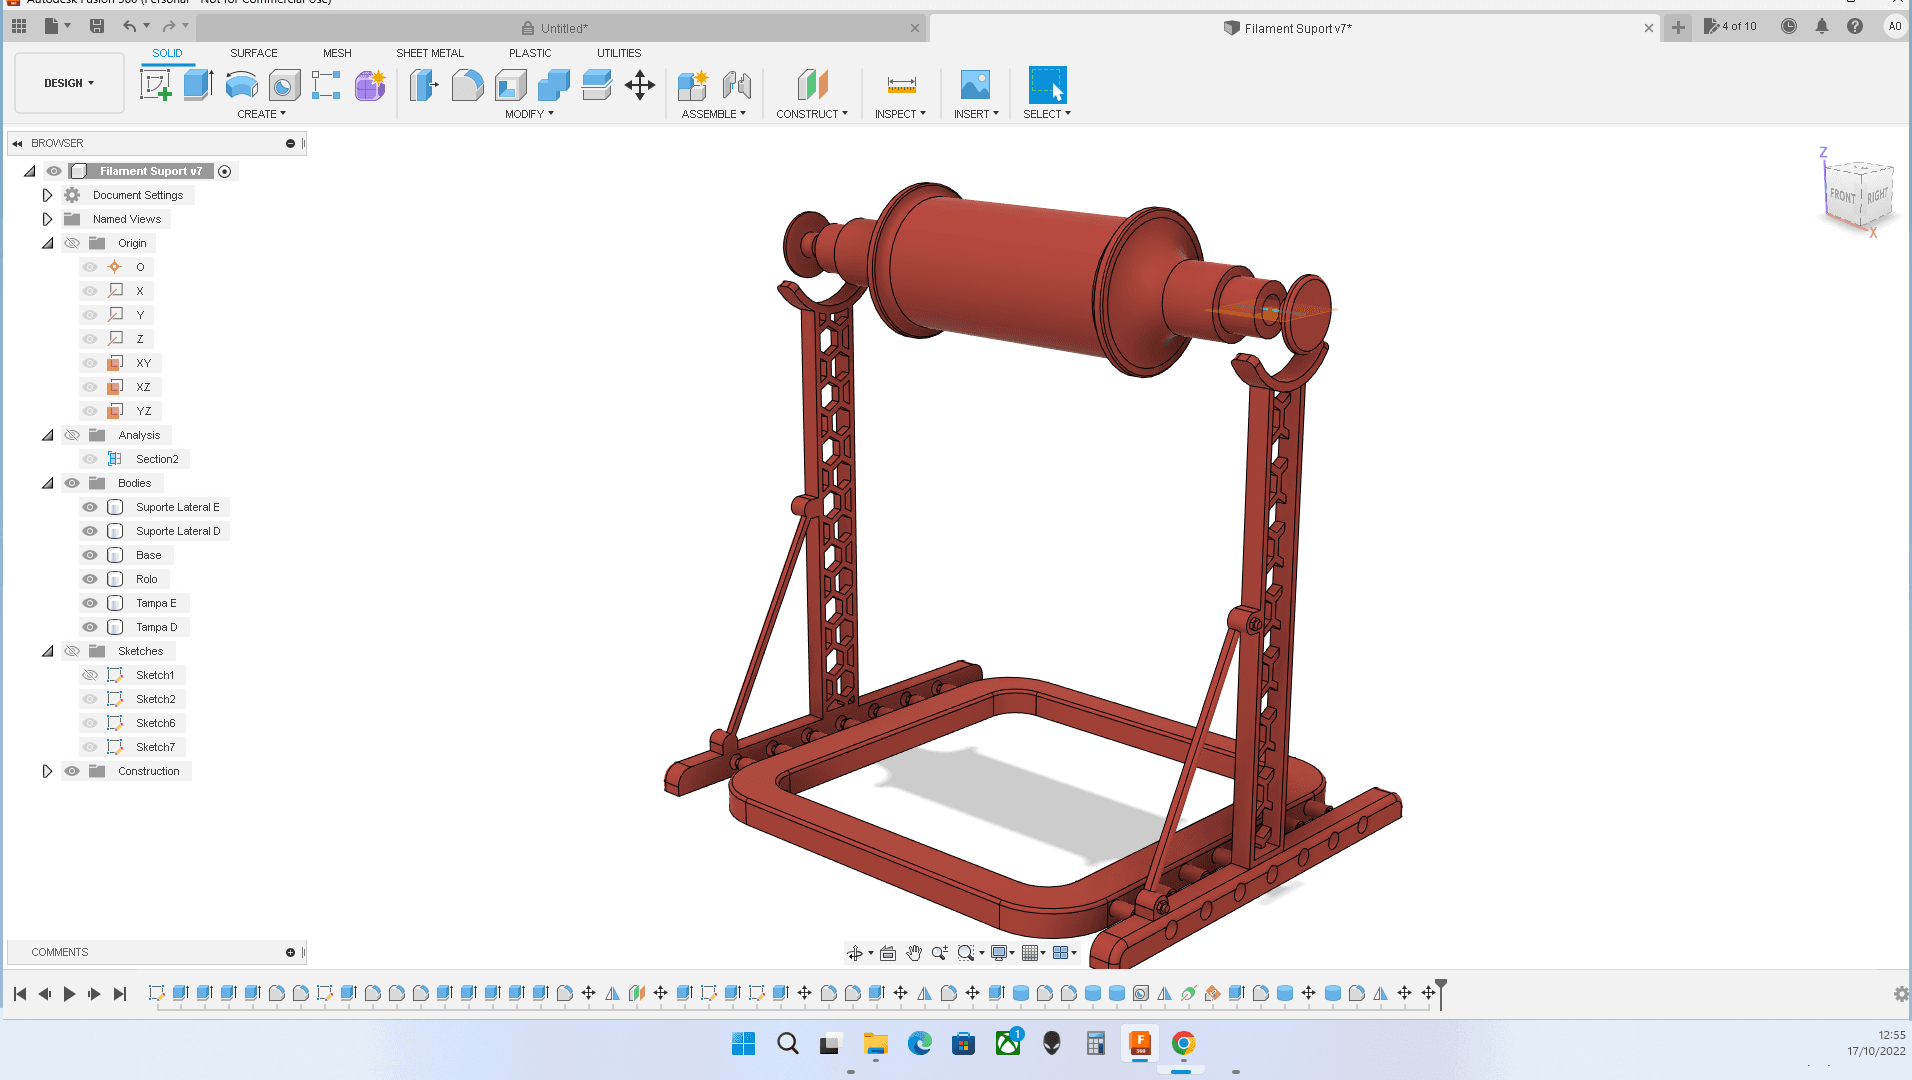Expand the Named Views node
The height and width of the screenshot is (1080, 1912).
pyautogui.click(x=47, y=219)
